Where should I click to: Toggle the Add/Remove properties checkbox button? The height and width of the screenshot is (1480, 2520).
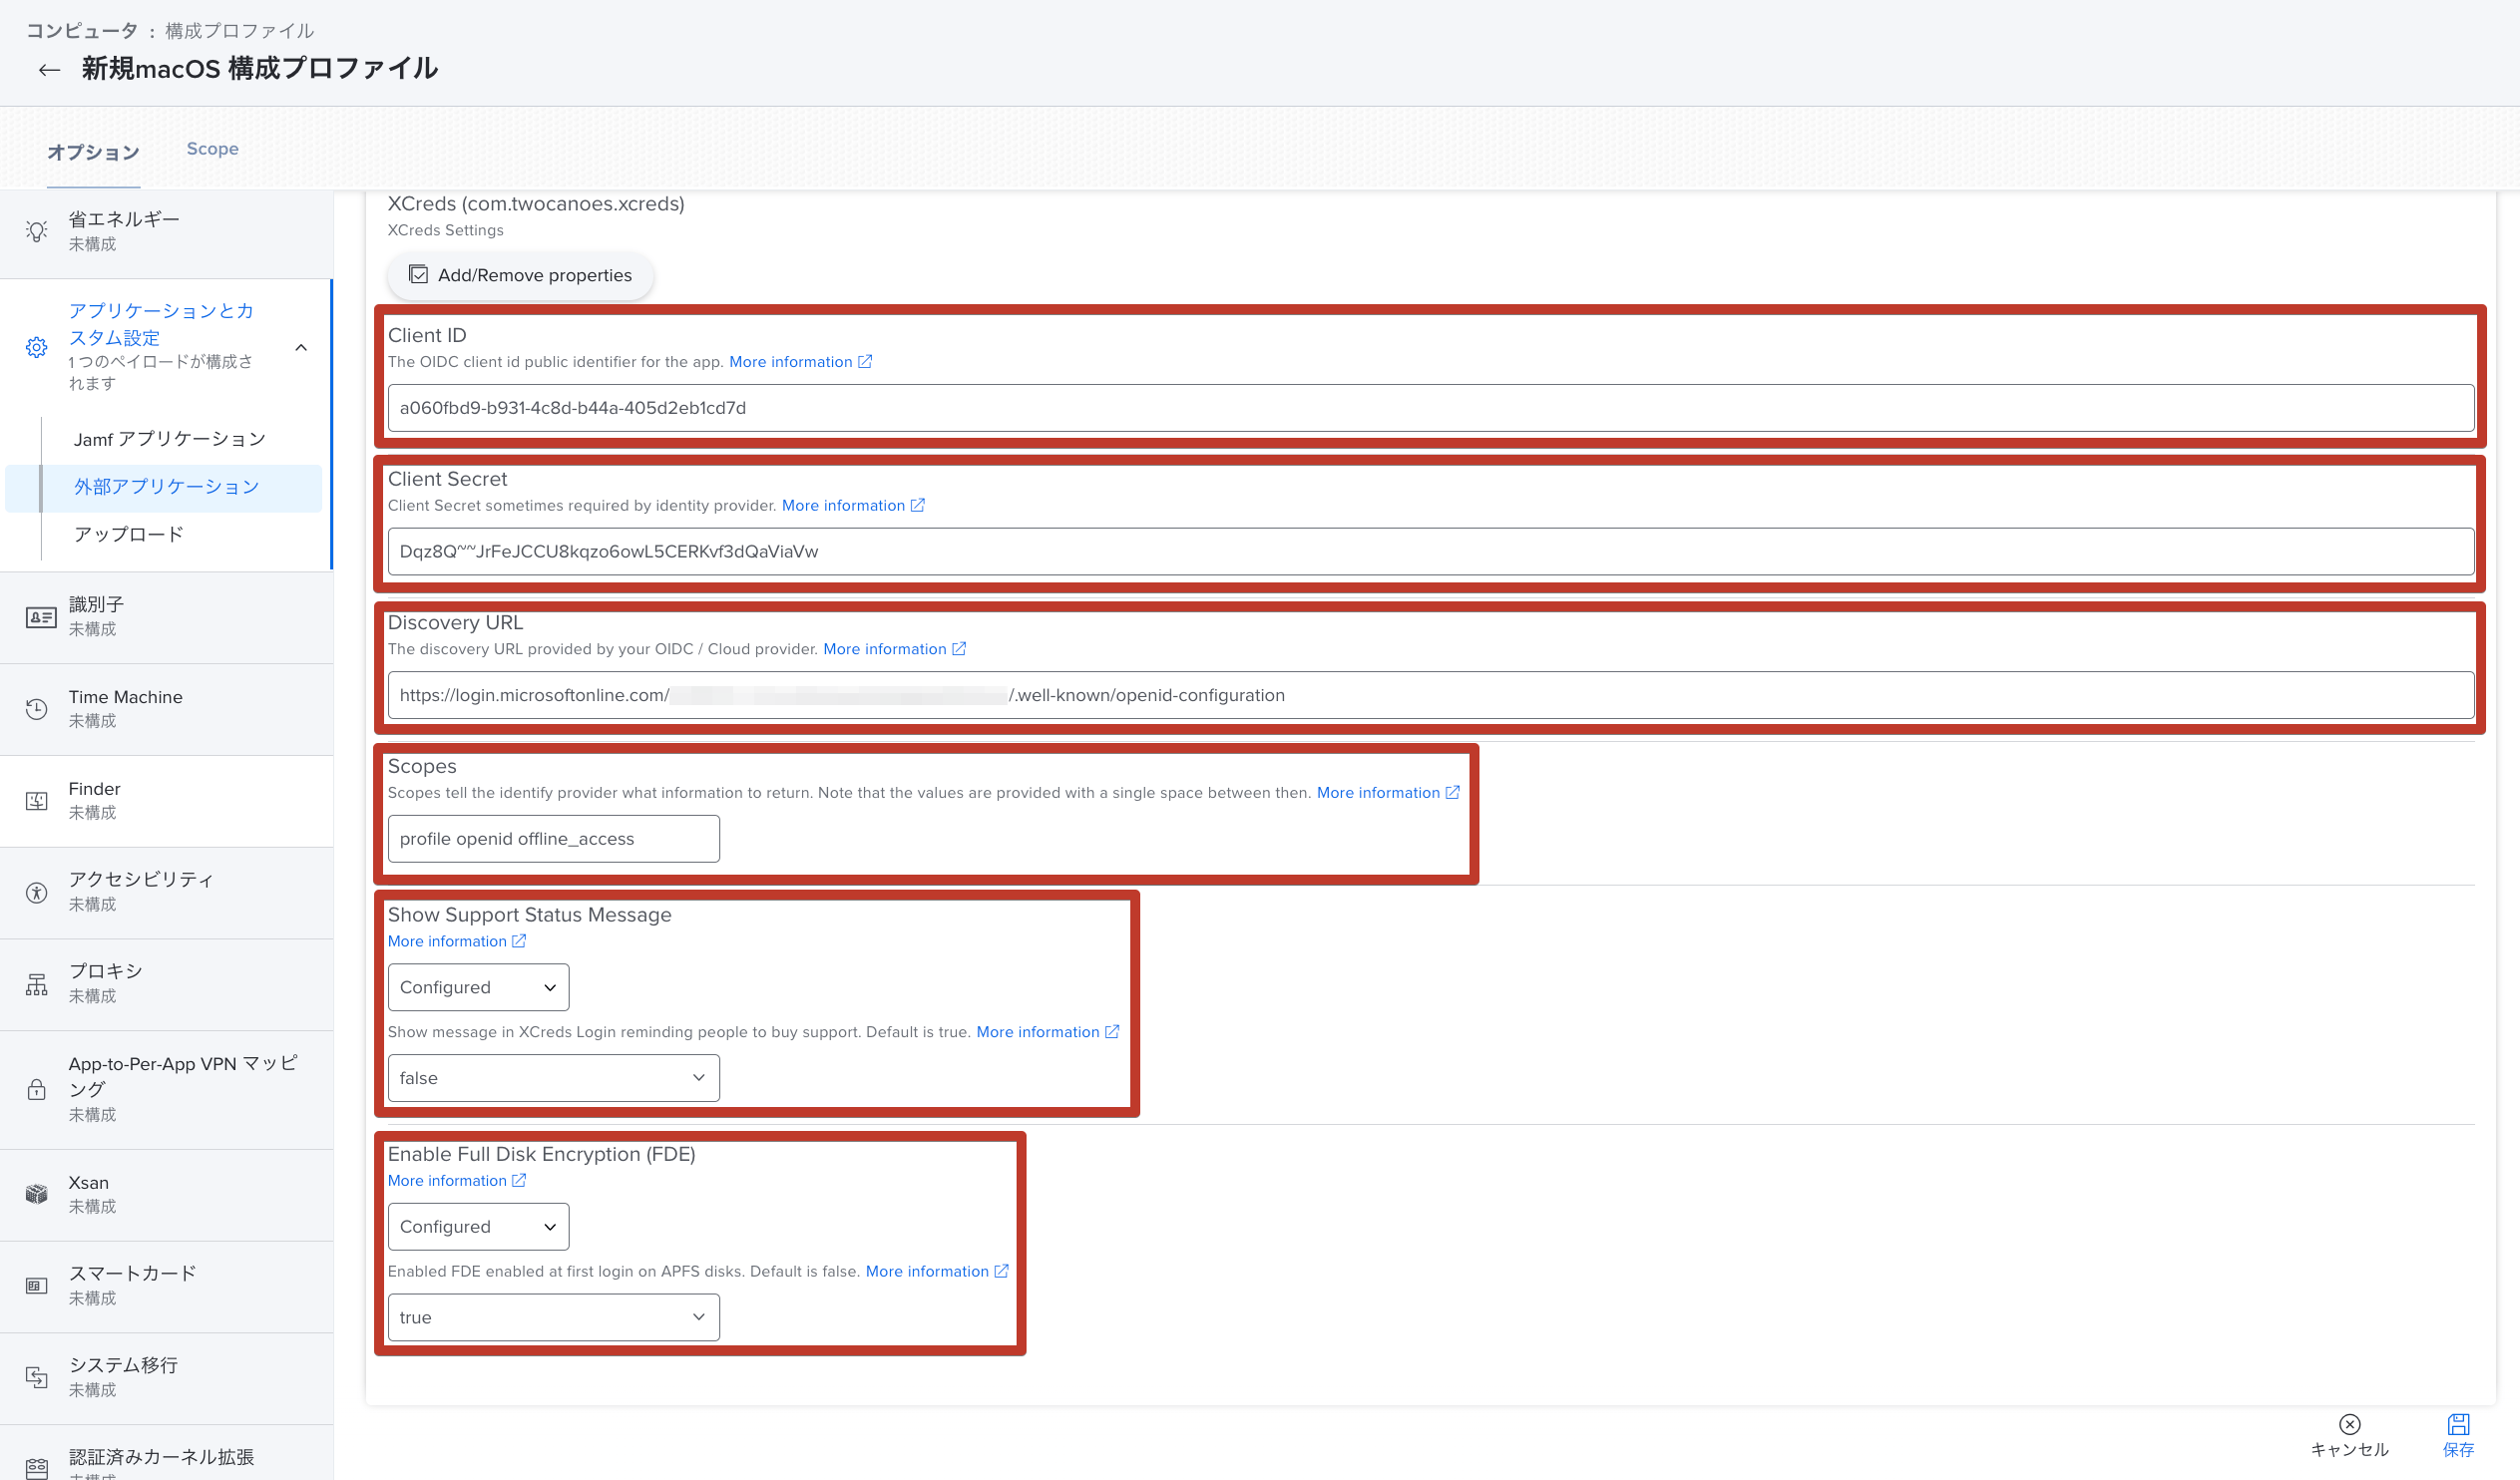pyautogui.click(x=520, y=275)
